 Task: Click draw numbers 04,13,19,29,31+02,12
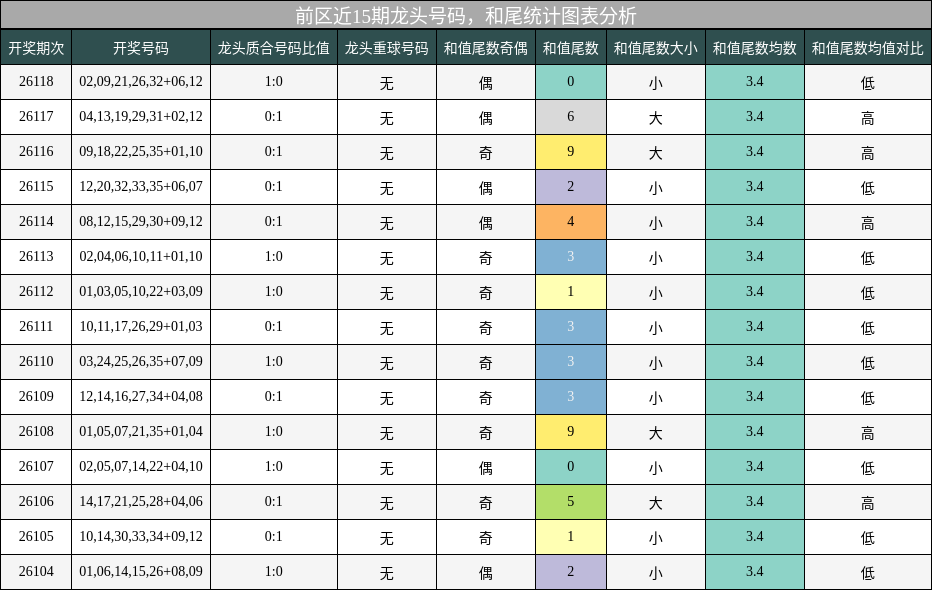click(141, 116)
